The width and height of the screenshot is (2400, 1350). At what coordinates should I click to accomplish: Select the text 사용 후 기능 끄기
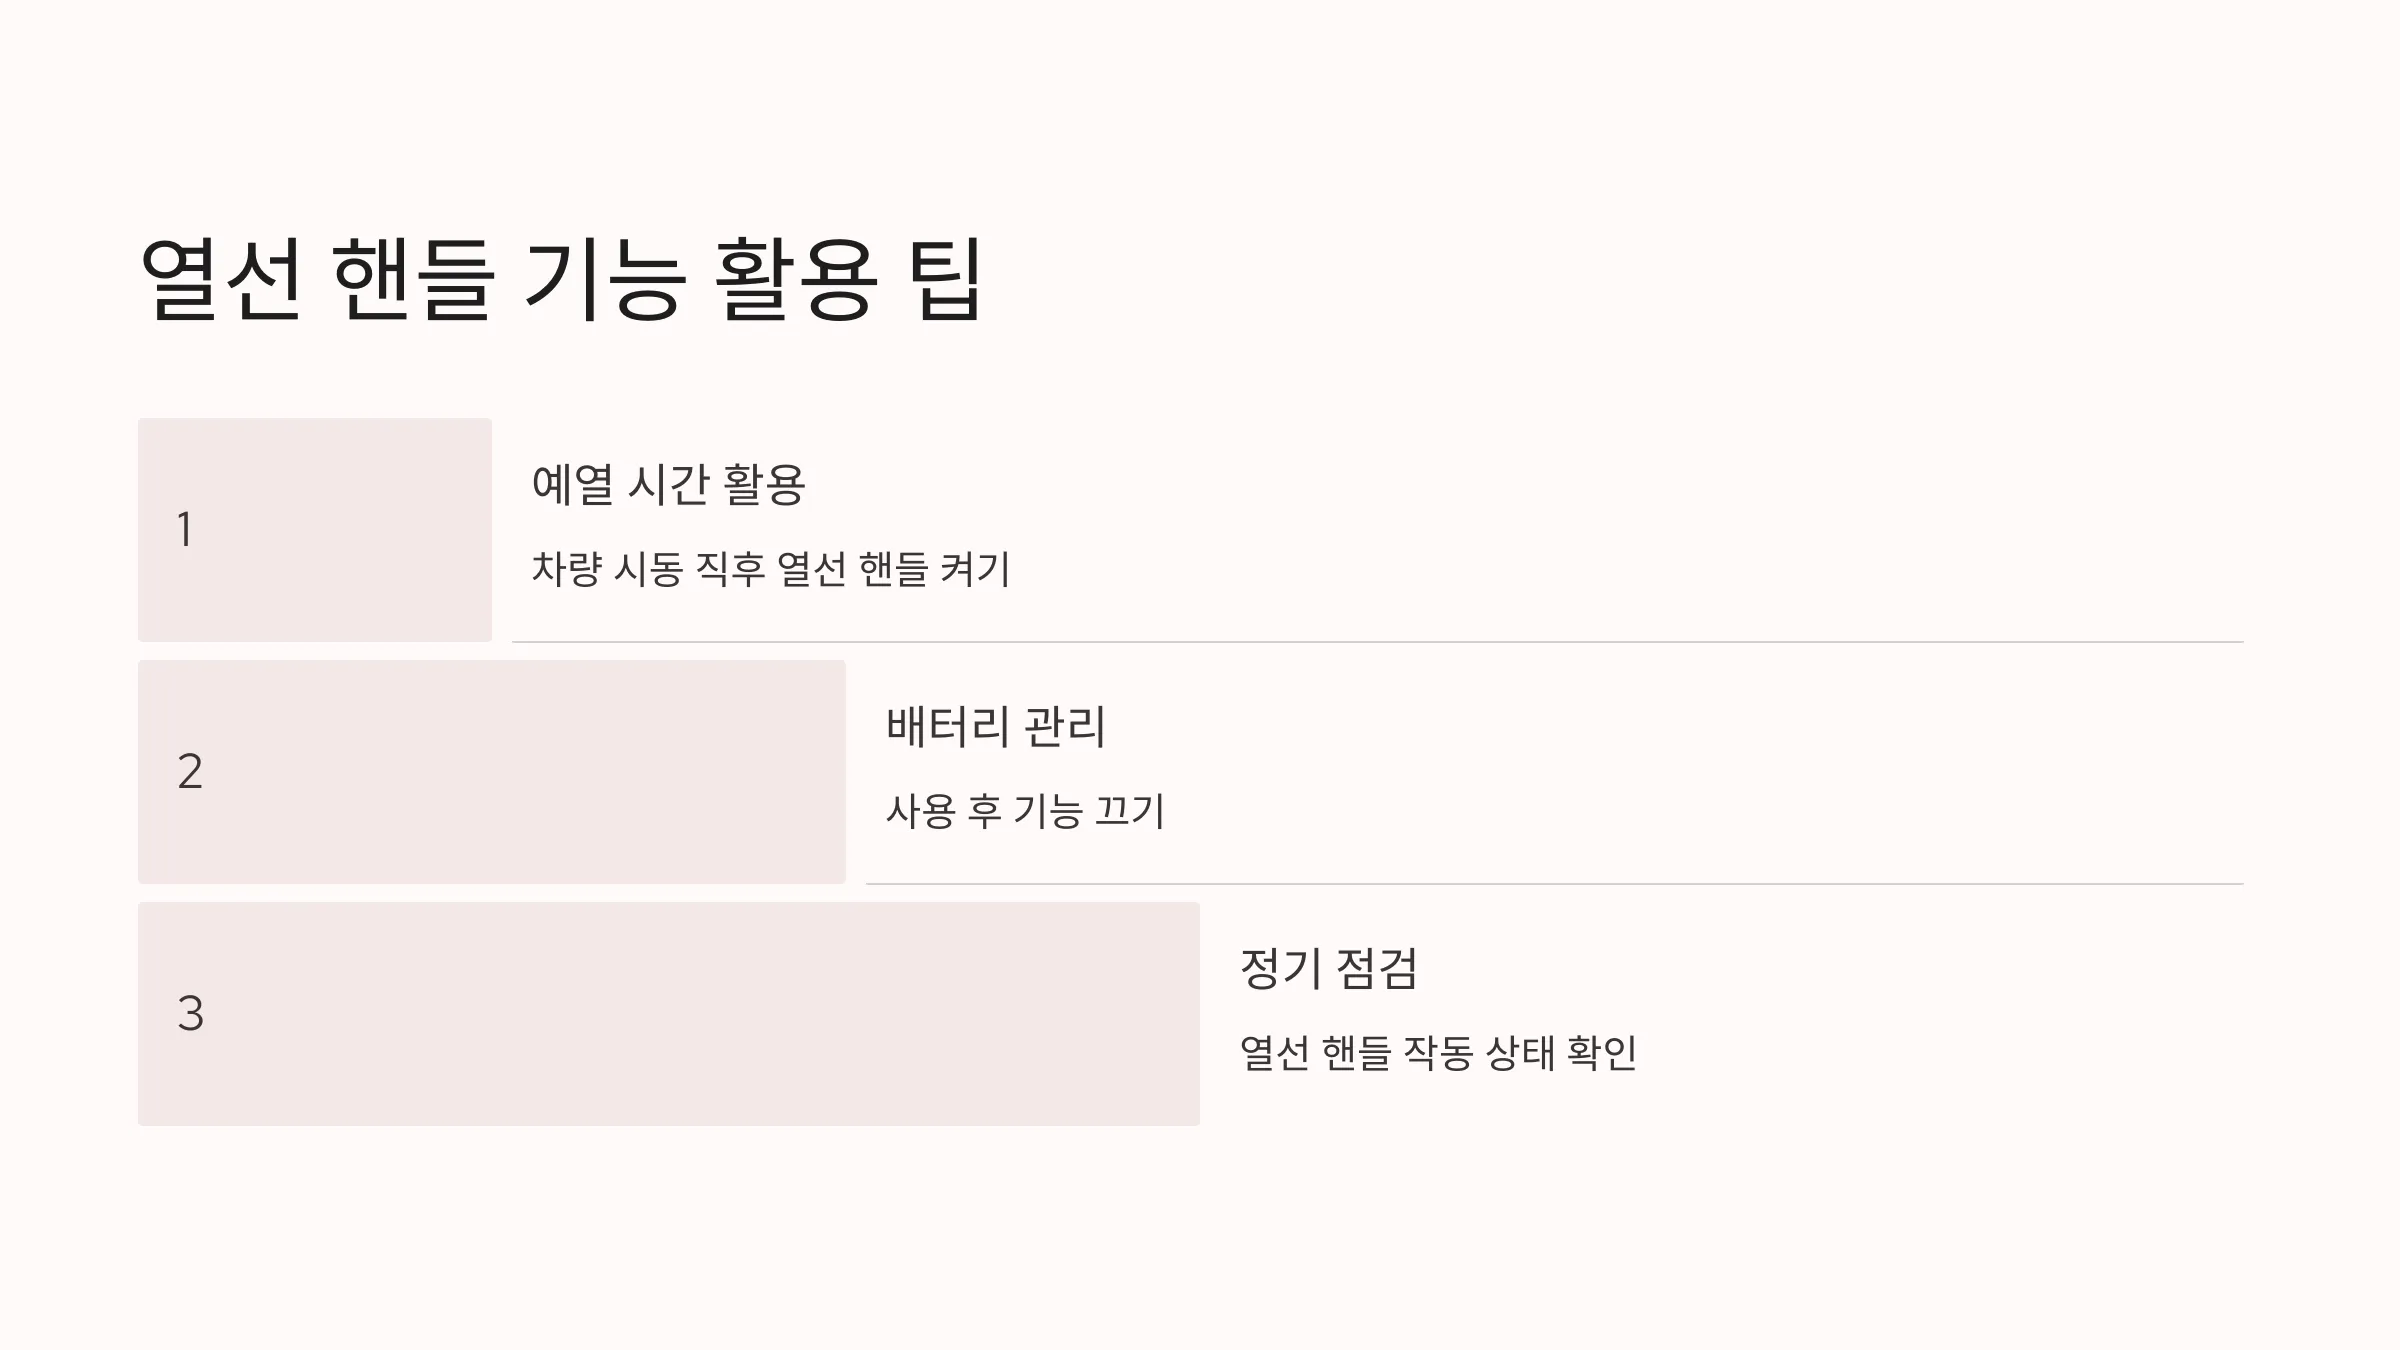(1025, 811)
